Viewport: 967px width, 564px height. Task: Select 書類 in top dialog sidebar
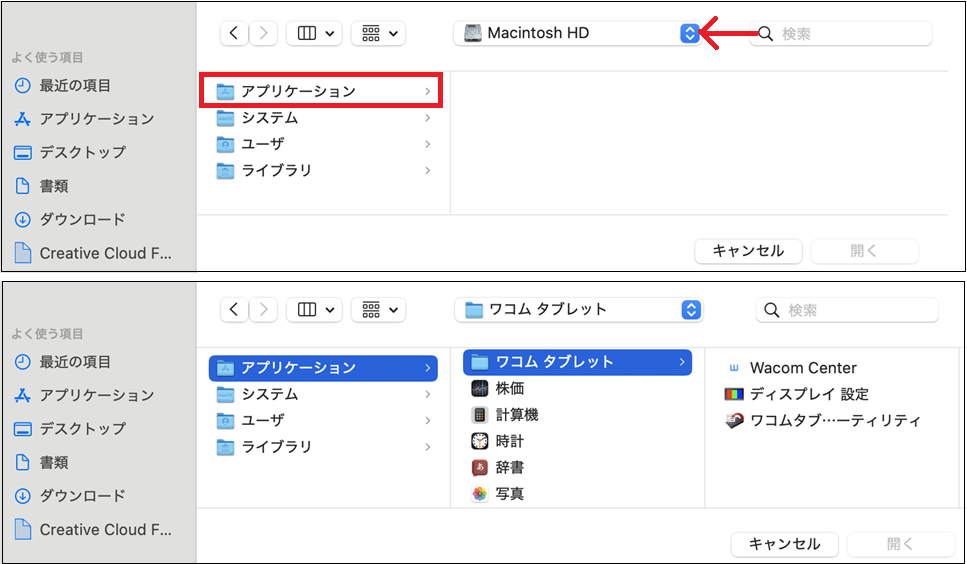click(41, 186)
